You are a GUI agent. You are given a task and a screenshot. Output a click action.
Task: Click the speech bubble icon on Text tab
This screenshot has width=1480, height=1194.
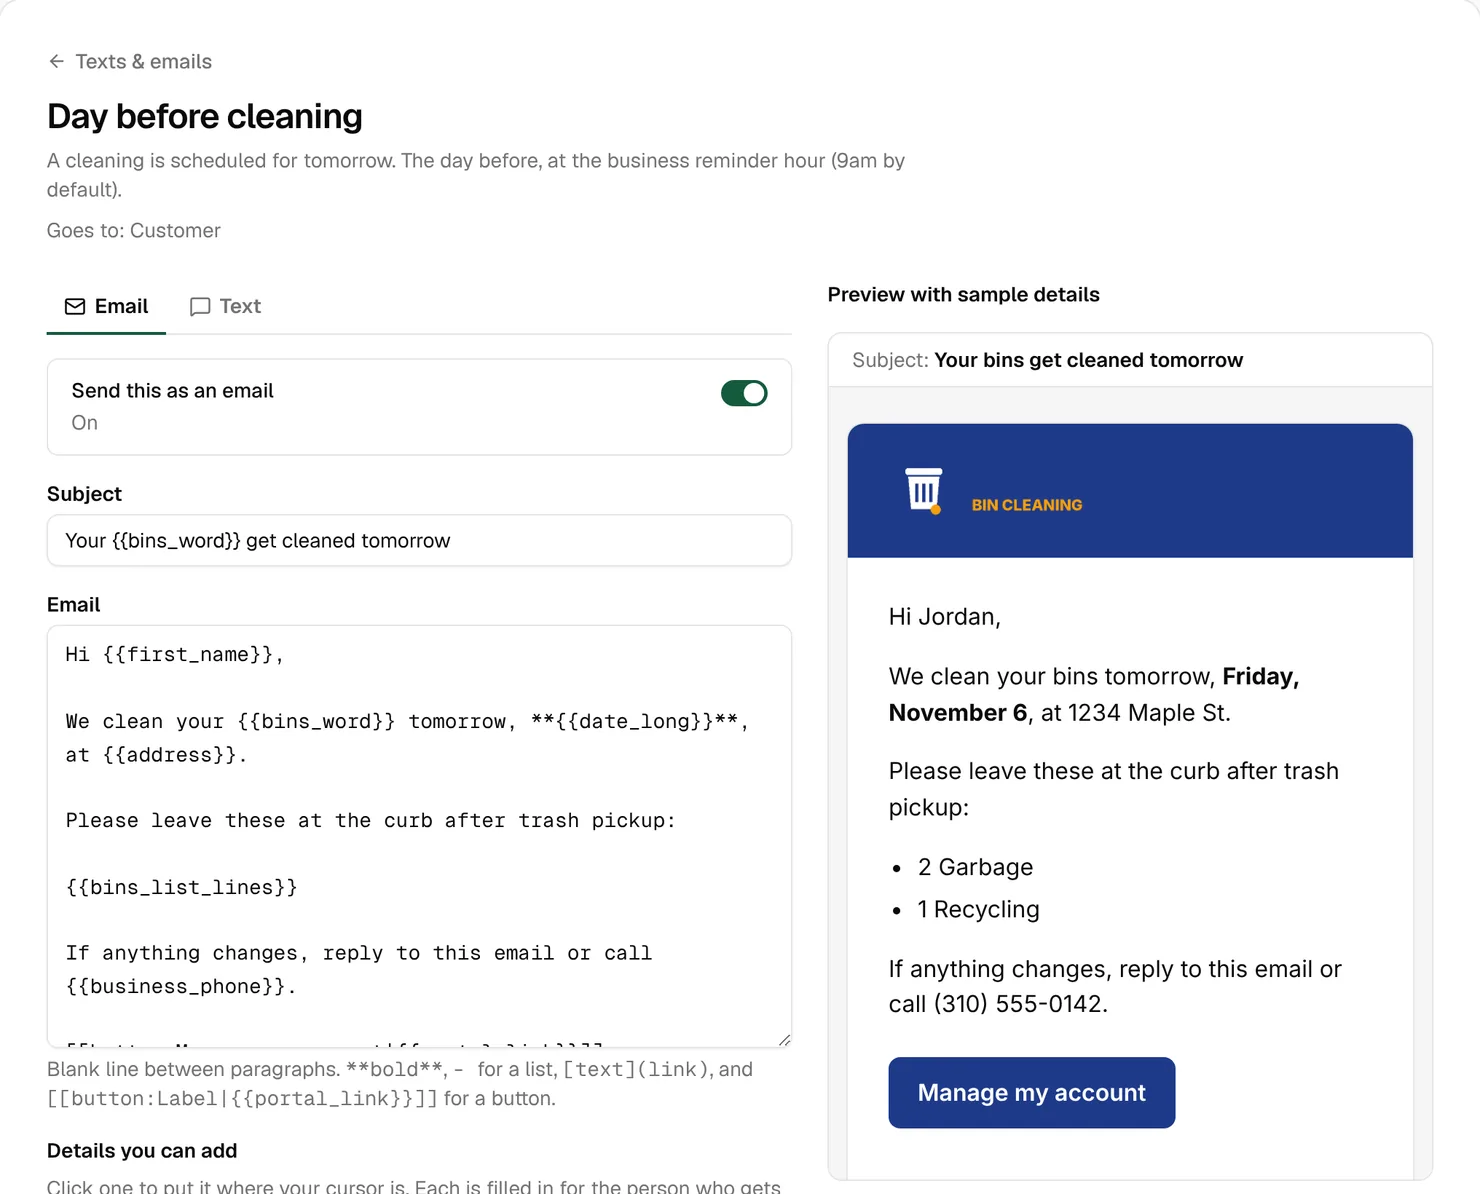pyautogui.click(x=200, y=306)
